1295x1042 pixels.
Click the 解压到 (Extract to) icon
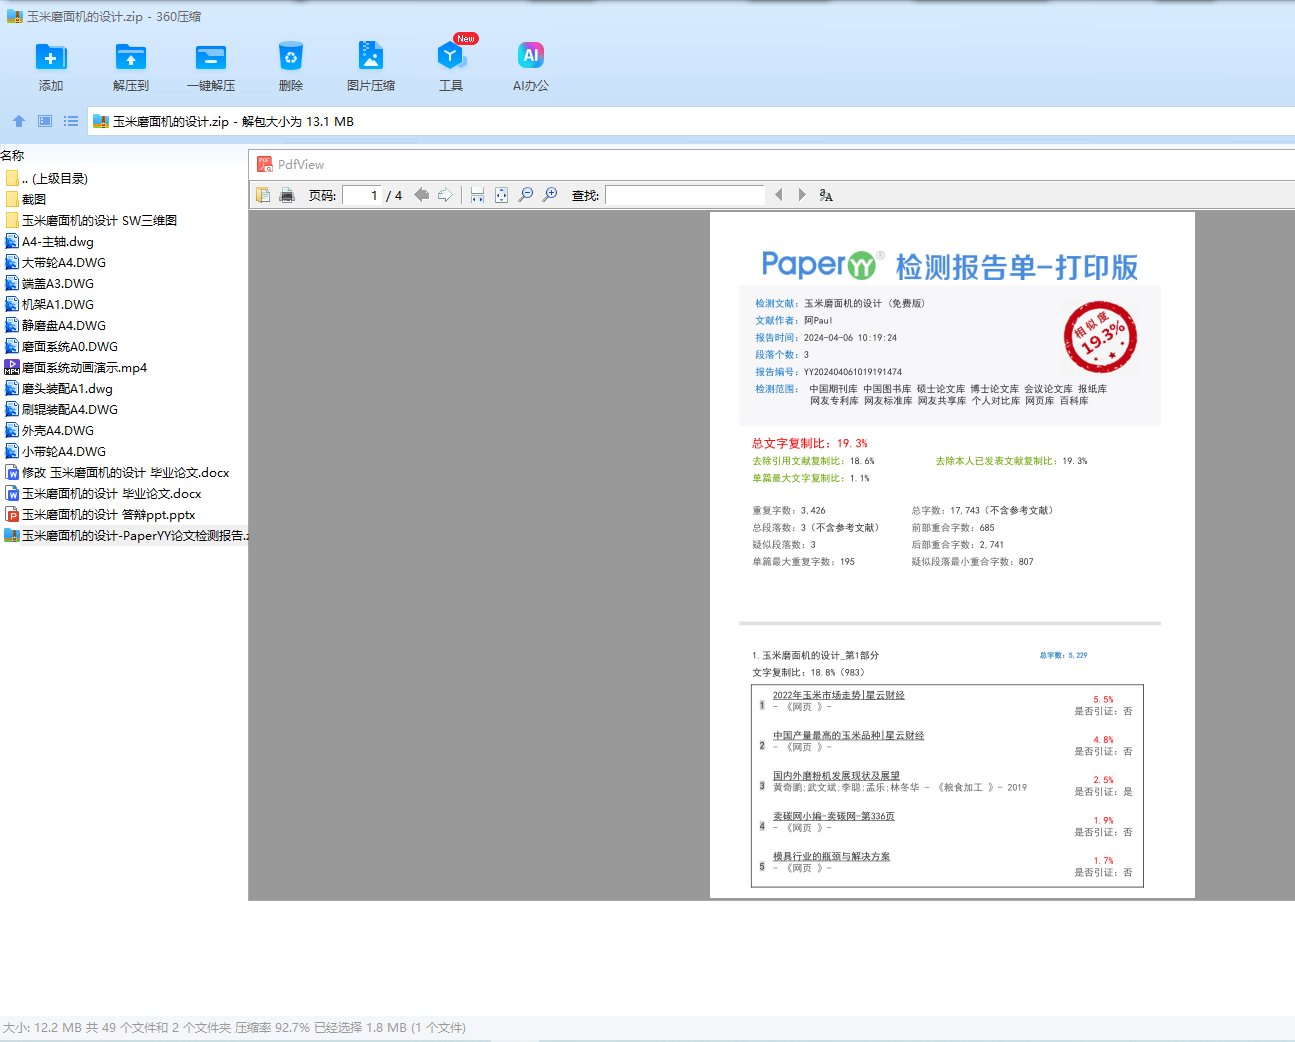click(x=131, y=57)
